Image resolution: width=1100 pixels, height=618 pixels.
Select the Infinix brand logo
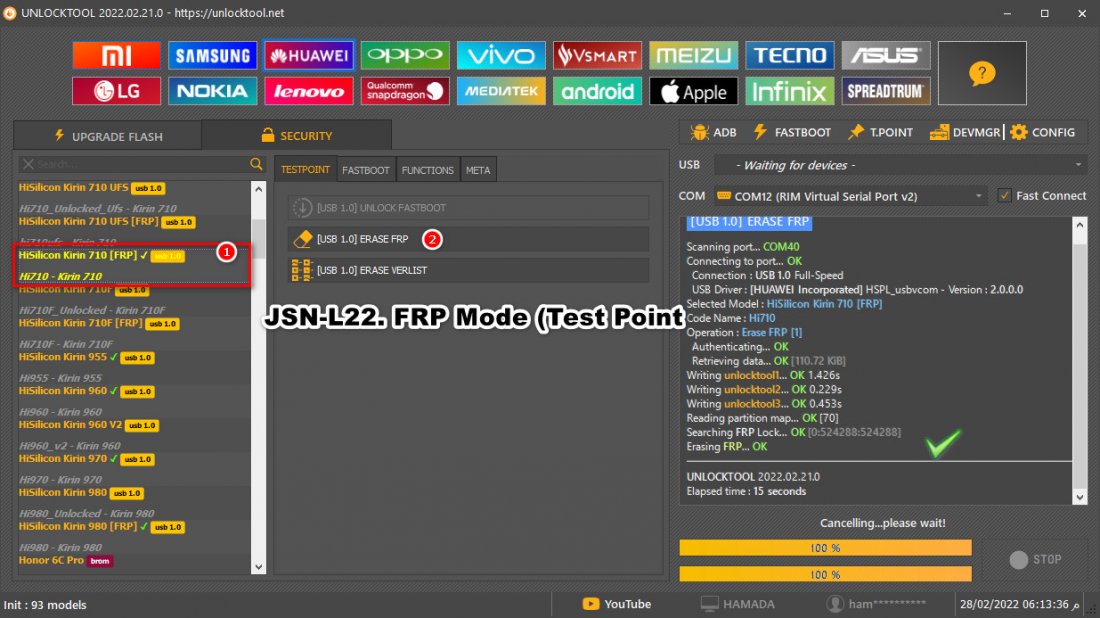pyautogui.click(x=789, y=91)
